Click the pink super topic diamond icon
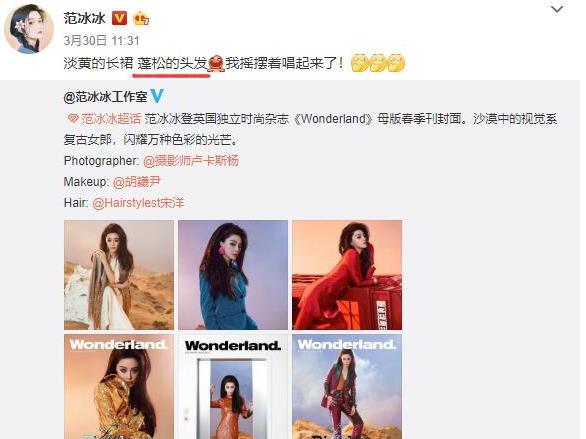586x439 pixels. [x=73, y=119]
